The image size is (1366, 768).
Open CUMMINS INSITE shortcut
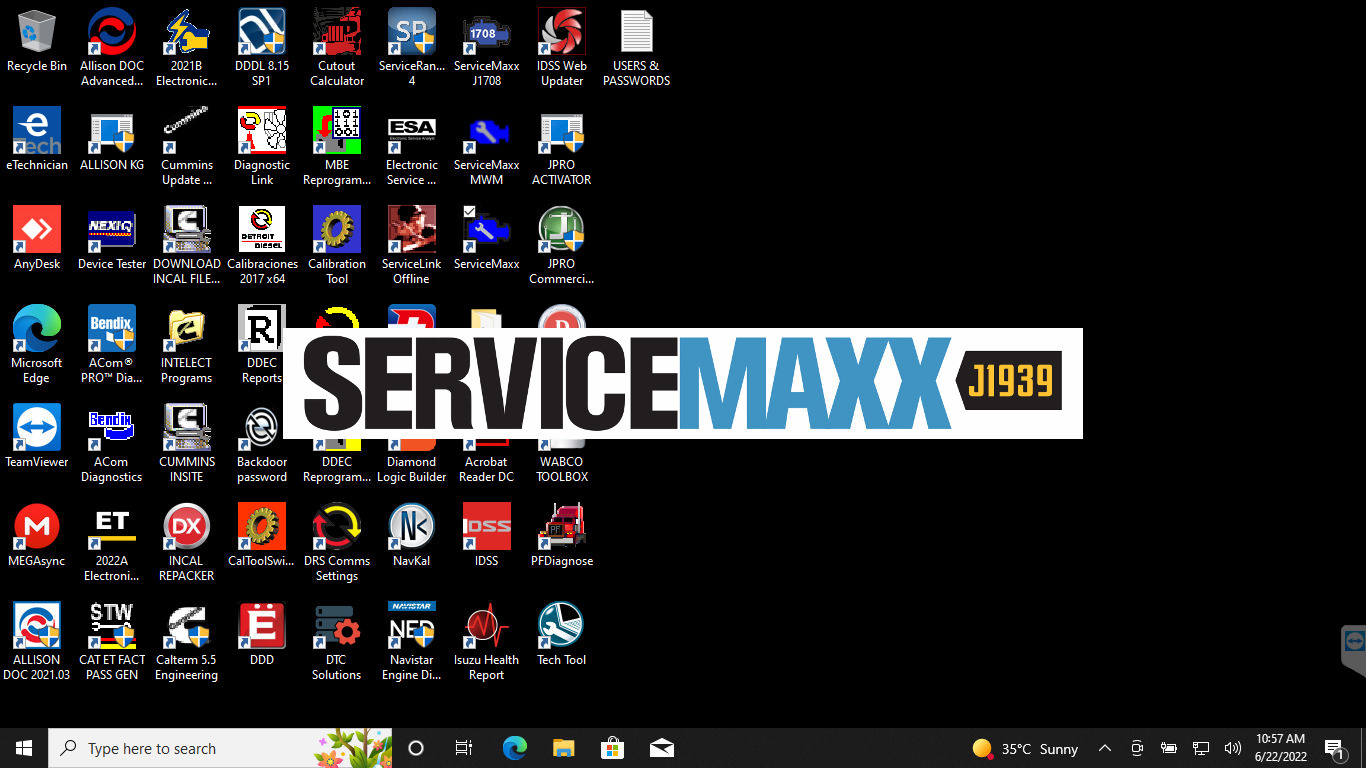(x=186, y=443)
